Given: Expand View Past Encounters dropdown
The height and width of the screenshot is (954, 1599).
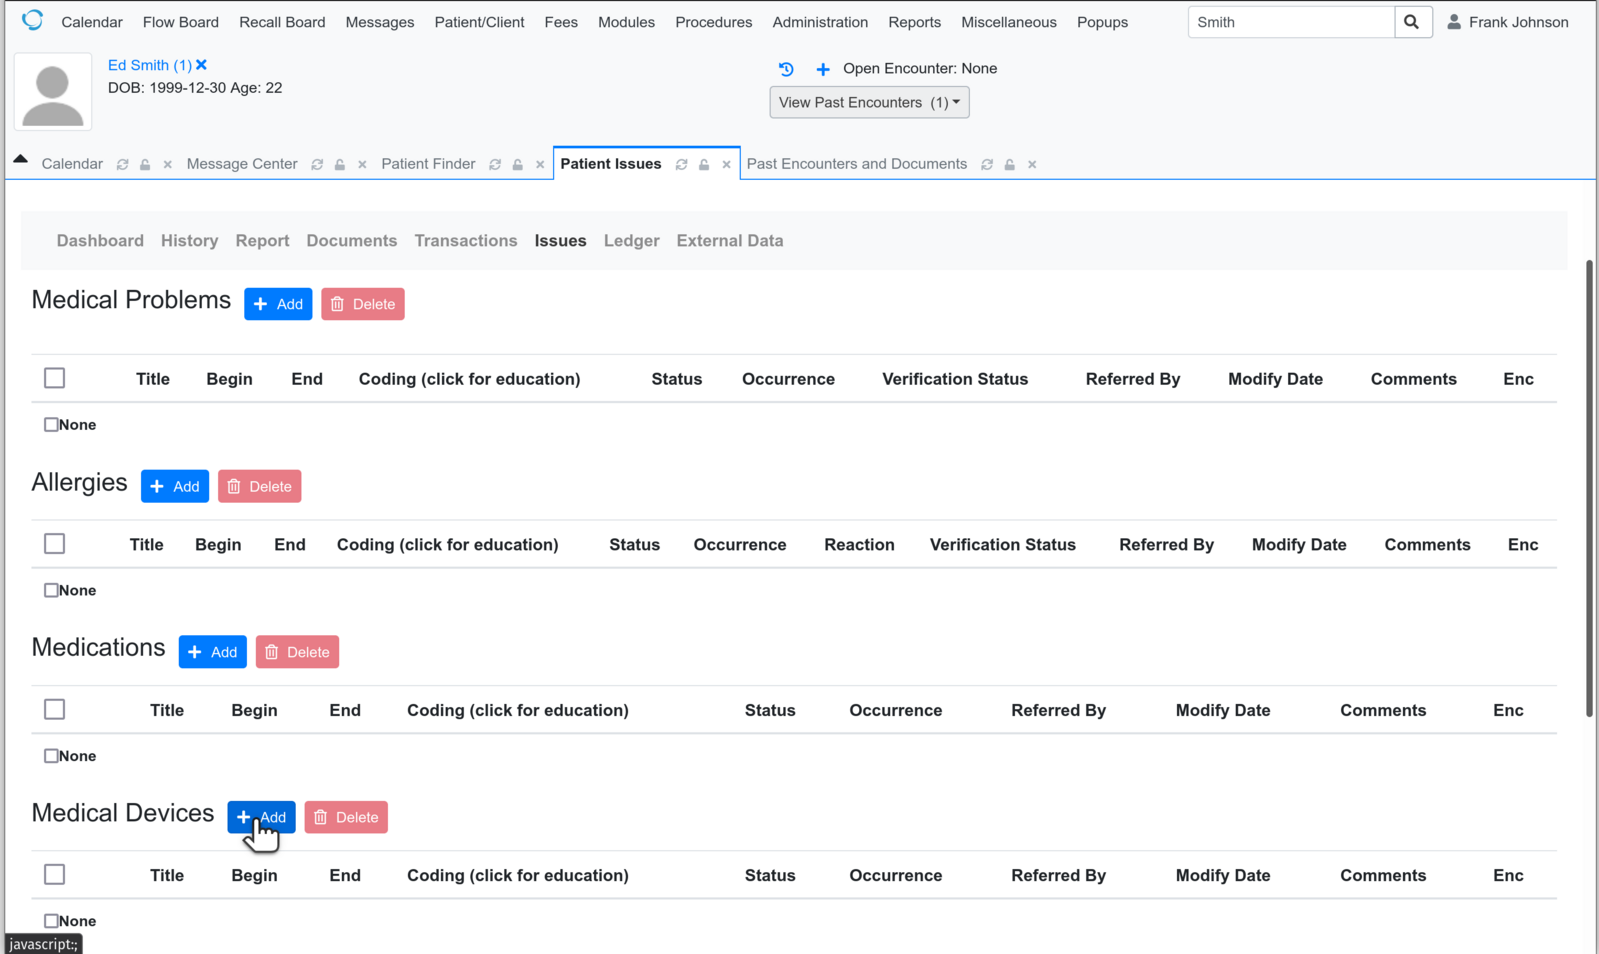Looking at the screenshot, I should tap(868, 102).
